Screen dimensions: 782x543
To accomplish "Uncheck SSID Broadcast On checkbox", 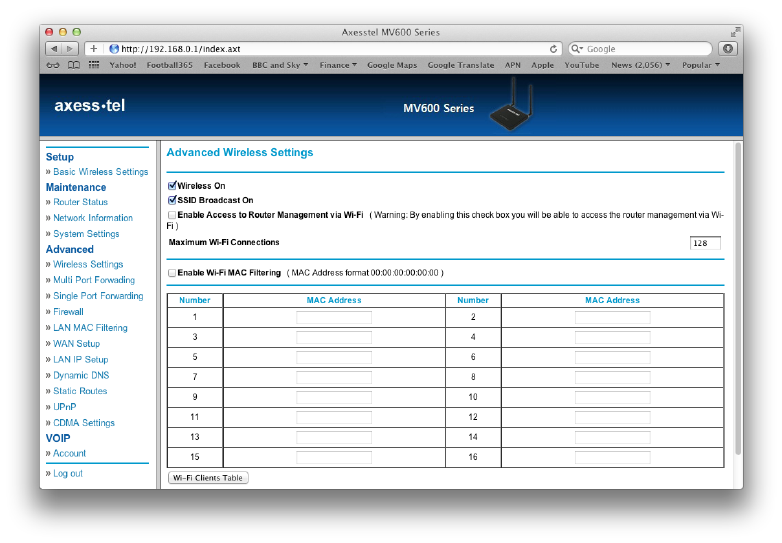I will tap(172, 200).
